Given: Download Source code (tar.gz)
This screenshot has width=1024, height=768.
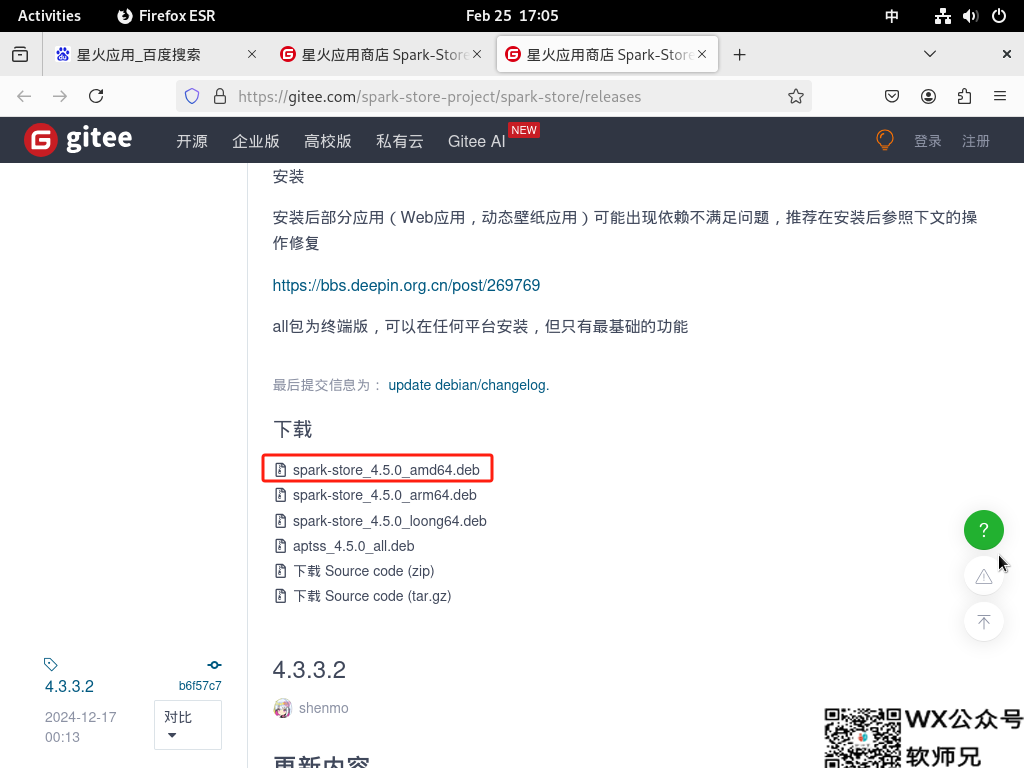Looking at the screenshot, I should pos(372,596).
